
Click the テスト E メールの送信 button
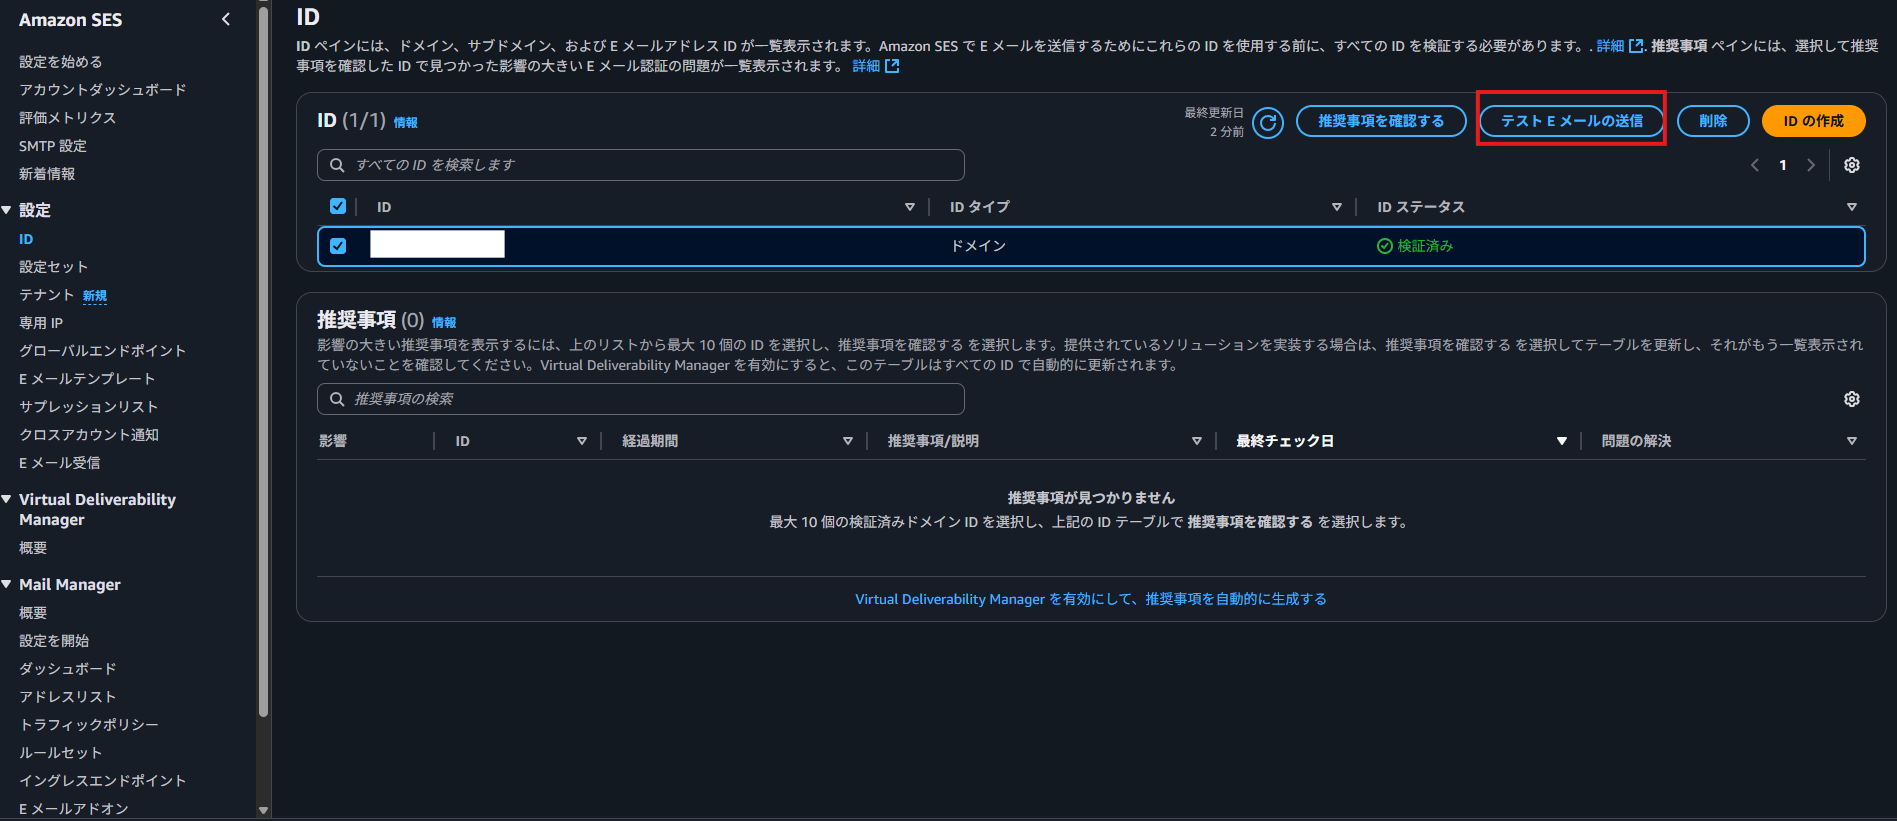pyautogui.click(x=1571, y=121)
